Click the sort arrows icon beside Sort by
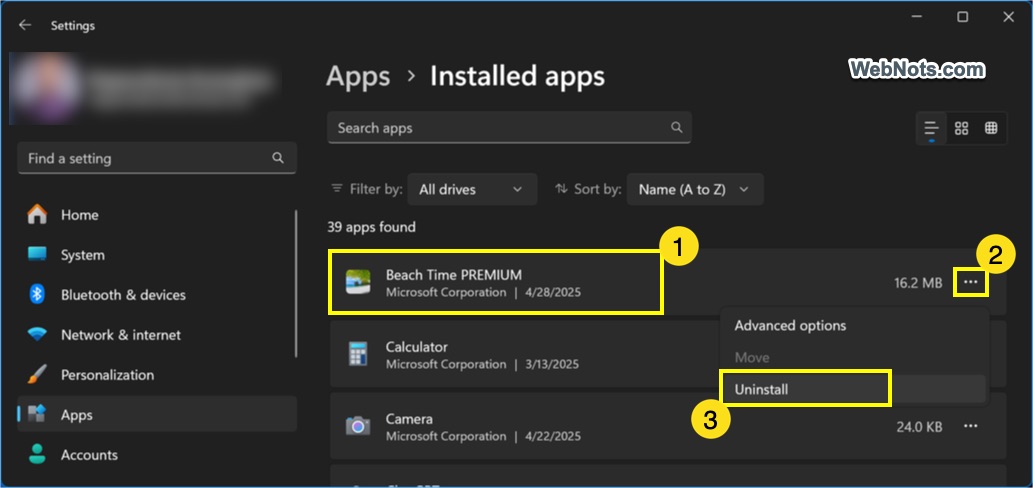The height and width of the screenshot is (488, 1033). pyautogui.click(x=561, y=189)
